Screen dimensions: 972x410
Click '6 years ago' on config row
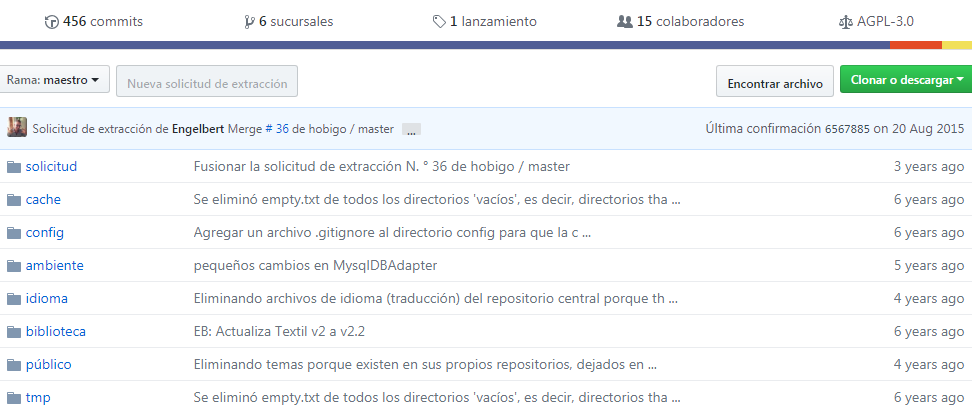(x=929, y=233)
